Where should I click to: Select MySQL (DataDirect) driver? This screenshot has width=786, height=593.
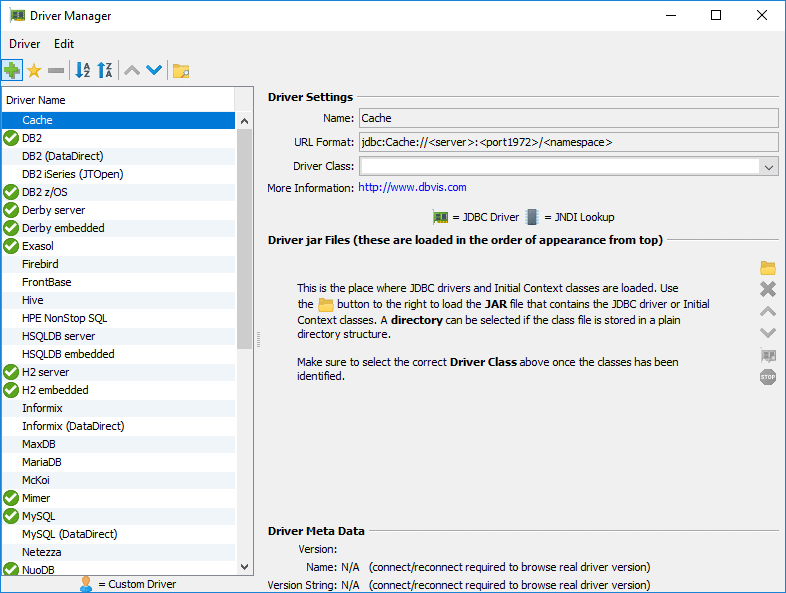tap(118, 534)
